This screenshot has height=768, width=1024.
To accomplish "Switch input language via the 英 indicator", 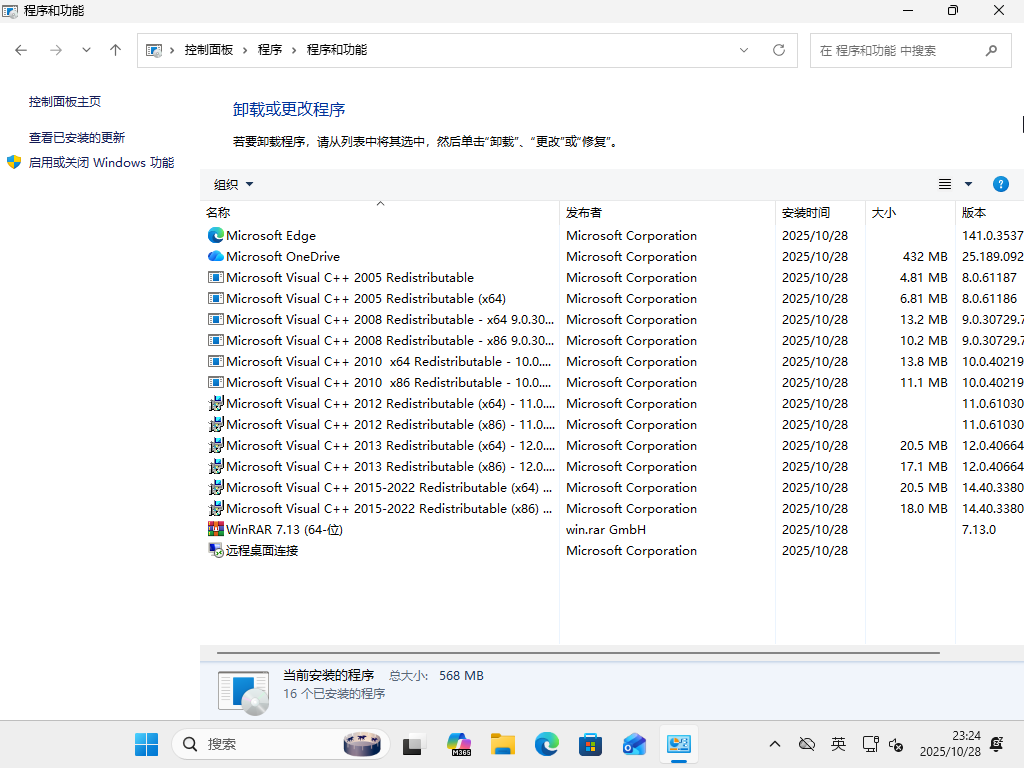I will [838, 745].
